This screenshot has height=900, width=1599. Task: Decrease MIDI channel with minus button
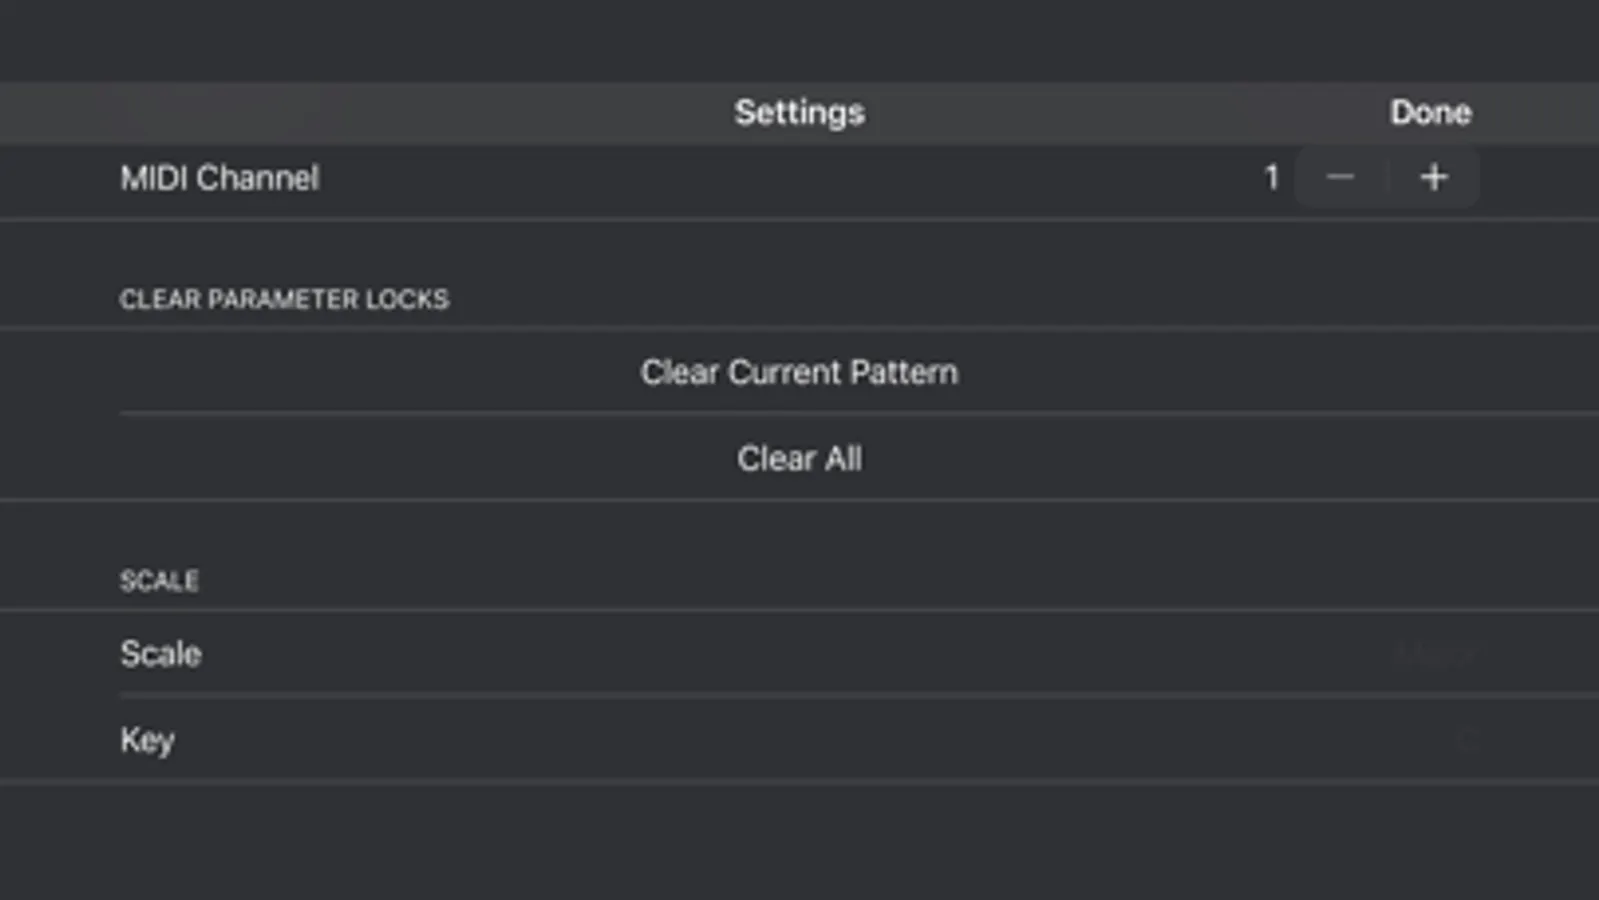1340,178
